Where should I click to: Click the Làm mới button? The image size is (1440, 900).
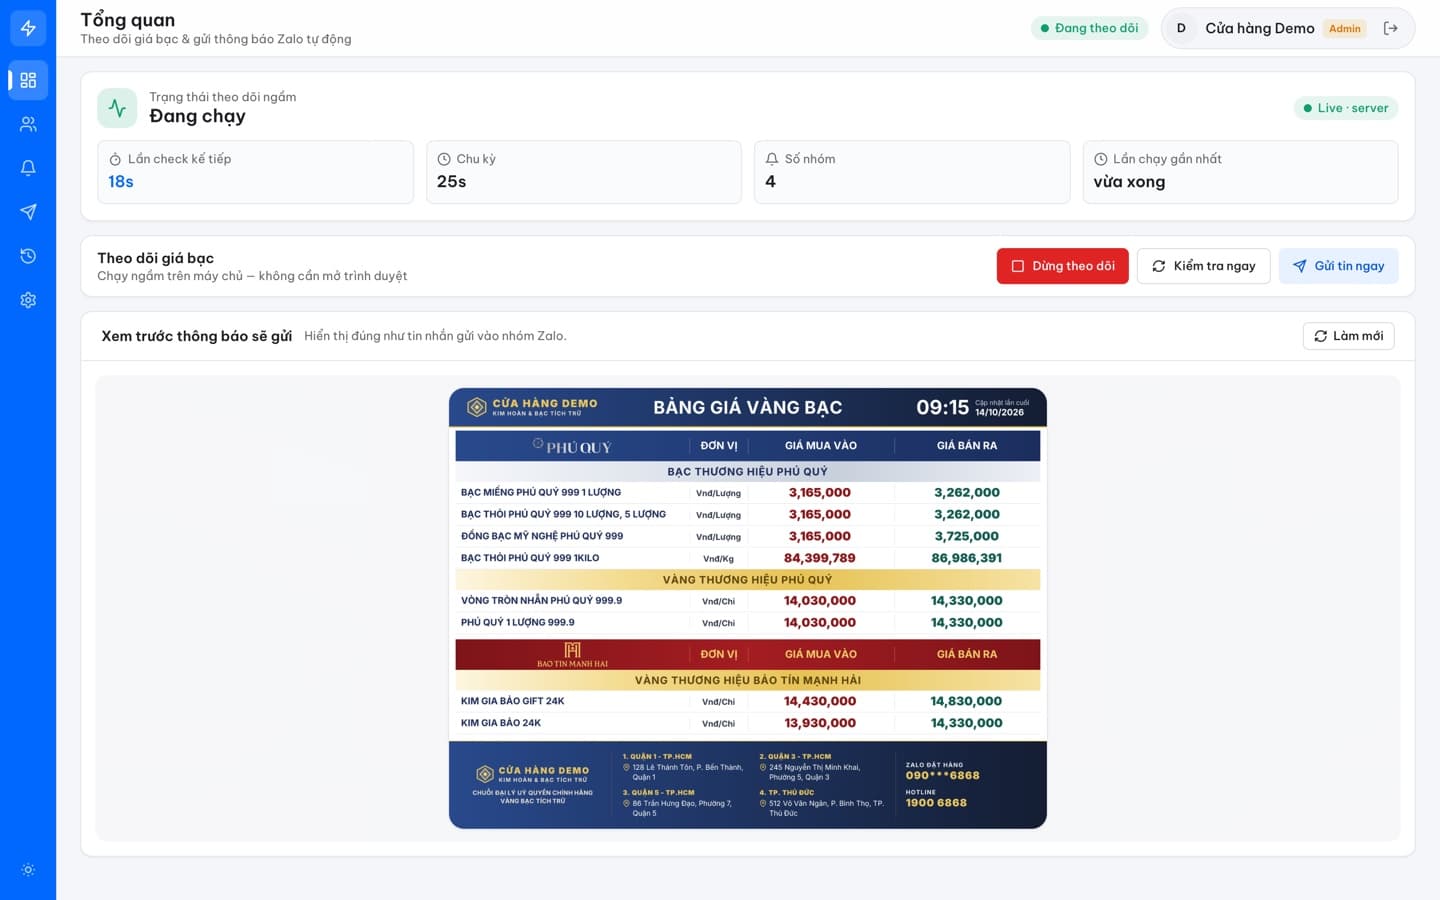pos(1348,336)
